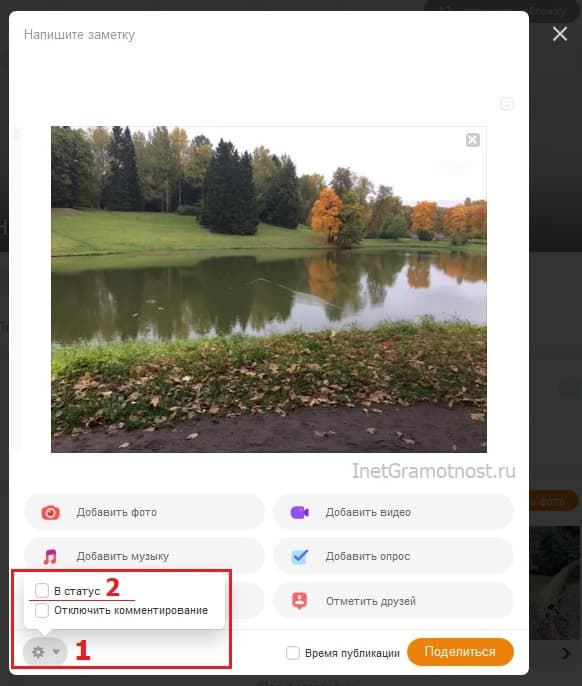
Task: Click the small note icon above the photo
Action: 507,104
